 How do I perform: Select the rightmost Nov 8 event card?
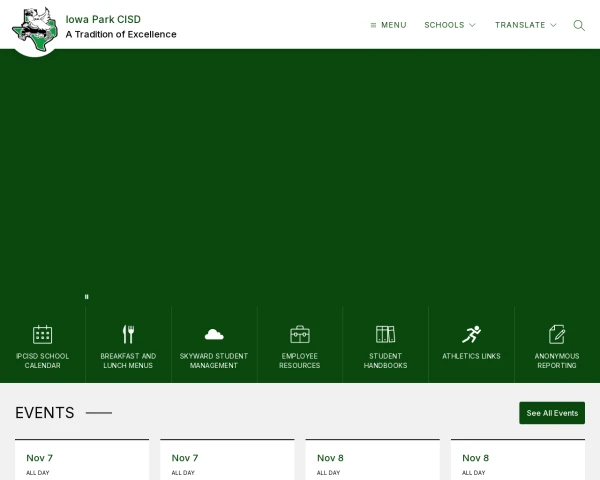[x=517, y=460]
